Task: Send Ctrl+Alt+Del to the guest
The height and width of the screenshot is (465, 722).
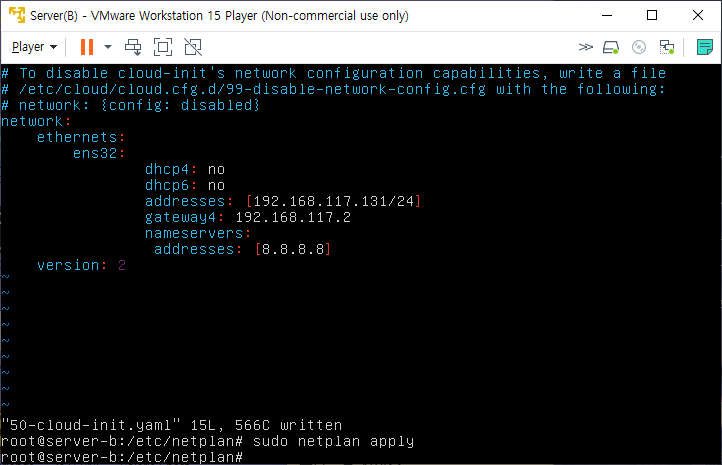Action: pos(133,47)
